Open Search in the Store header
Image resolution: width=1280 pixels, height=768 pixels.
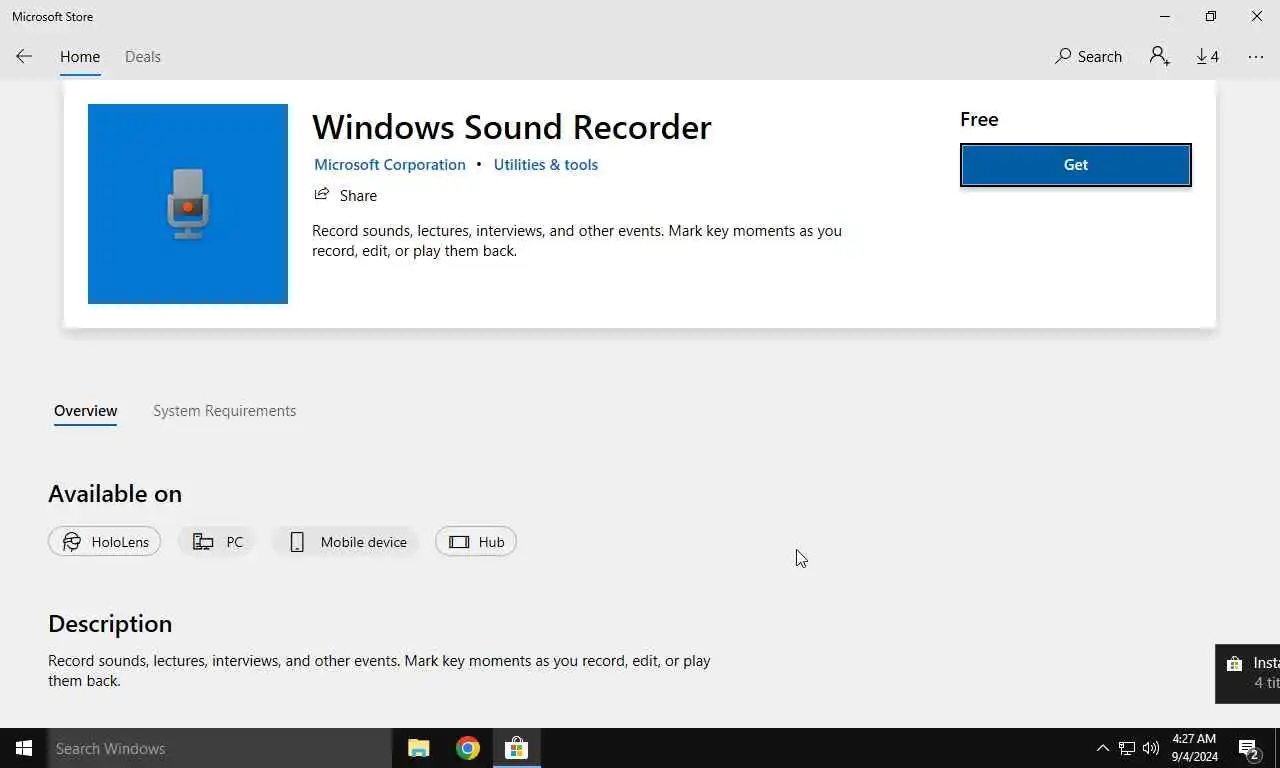[x=1088, y=56]
